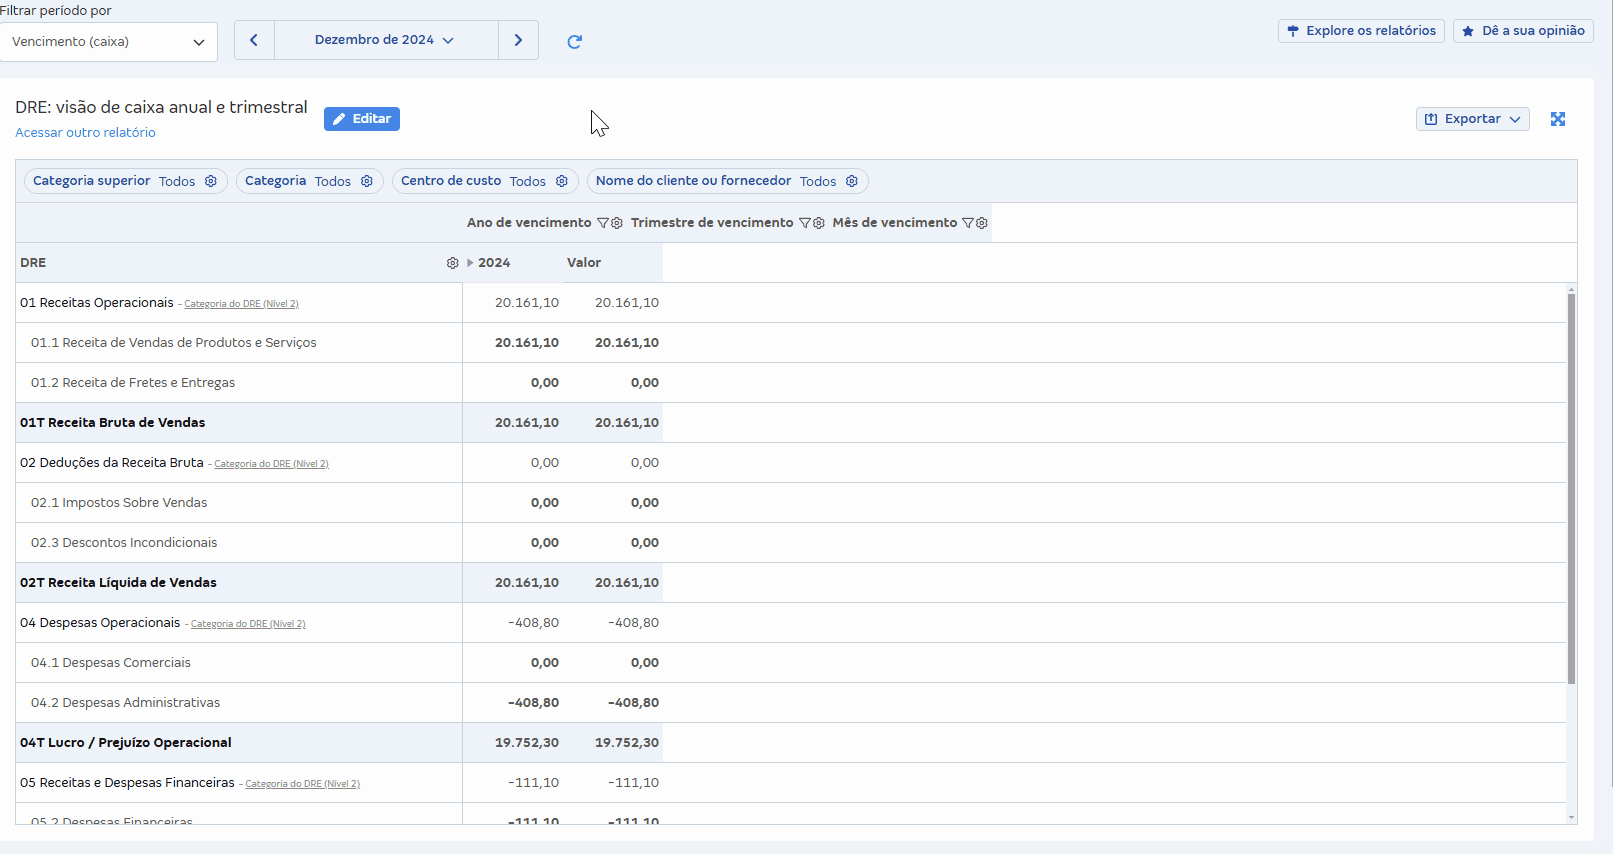
Task: Click gear icon in DRE column header
Action: [x=452, y=263]
